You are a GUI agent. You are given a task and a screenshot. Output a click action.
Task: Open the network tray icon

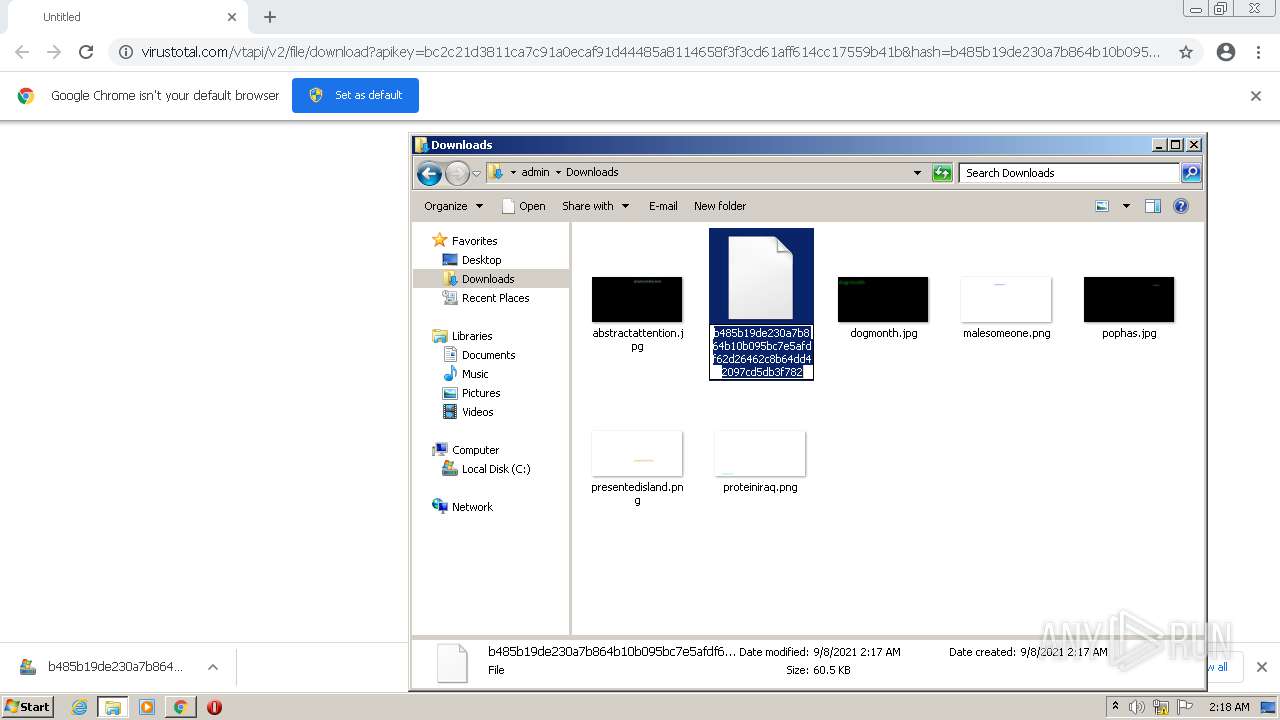(x=1161, y=707)
